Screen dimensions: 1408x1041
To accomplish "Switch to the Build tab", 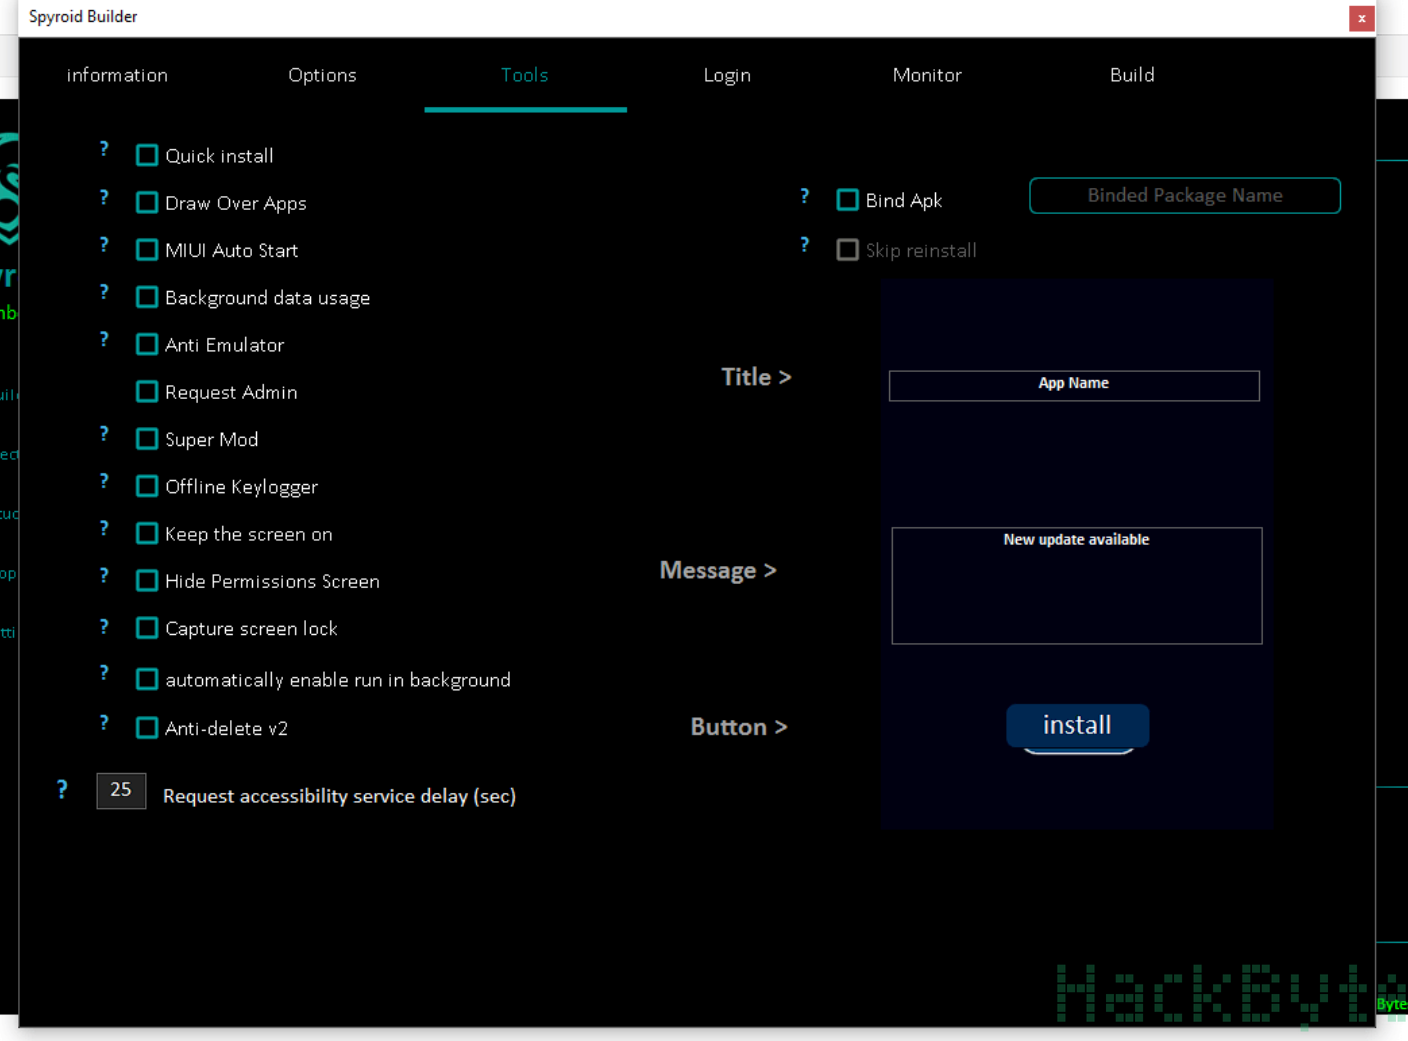I will point(1132,75).
